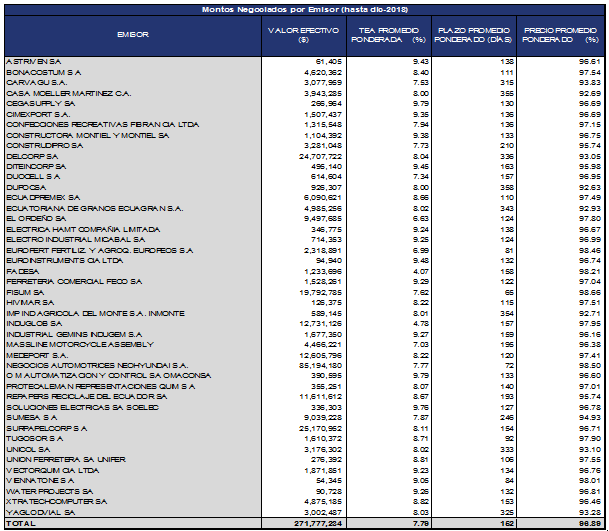
Task: Select REPAPERS RECICLAJE DEL ECUADOR SA
Action: [x=87, y=397]
